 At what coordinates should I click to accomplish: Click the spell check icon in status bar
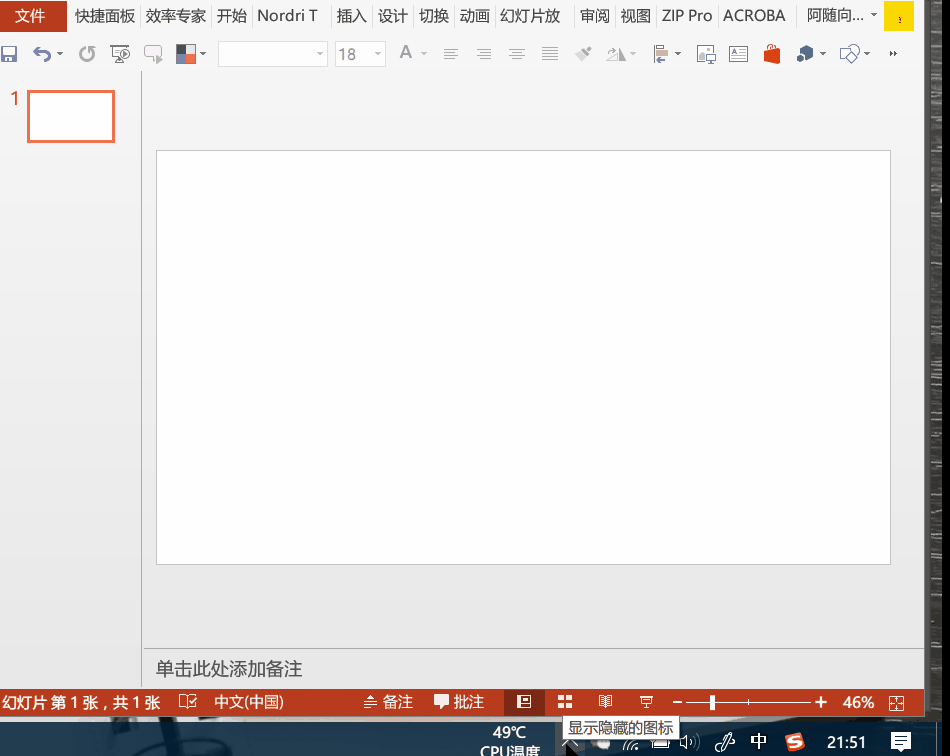[x=188, y=702]
